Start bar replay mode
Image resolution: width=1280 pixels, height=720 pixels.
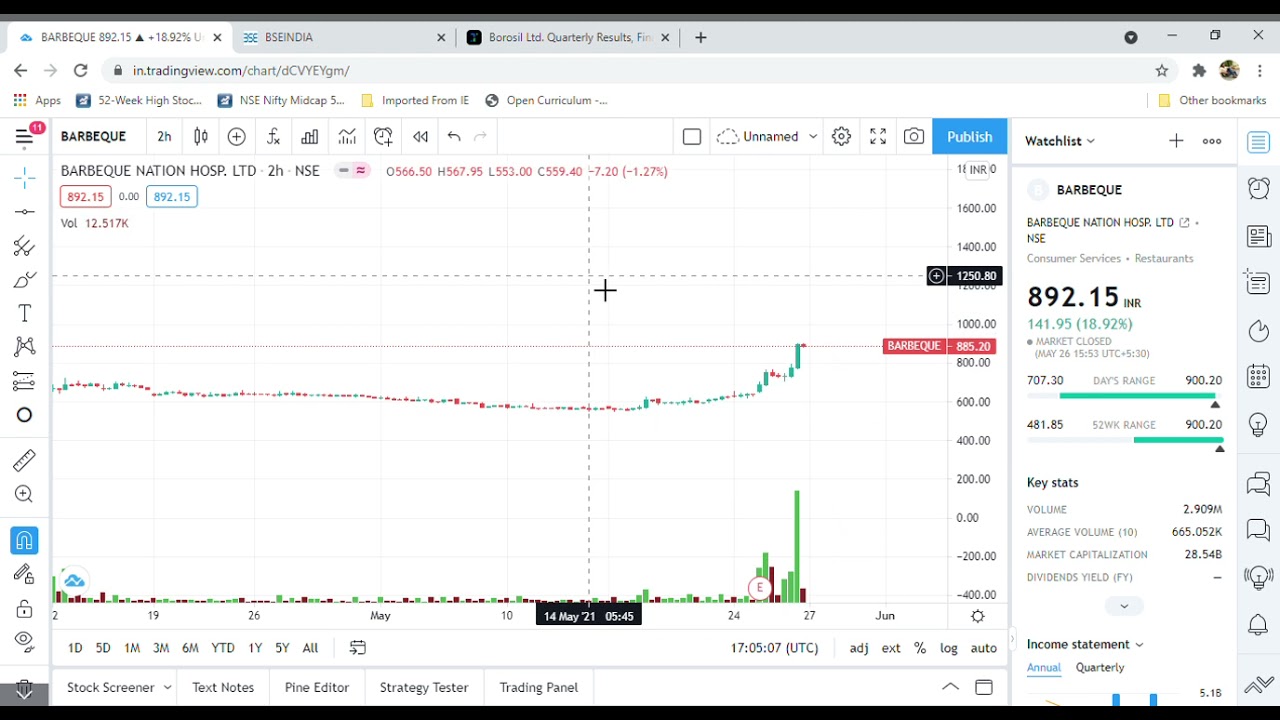pyautogui.click(x=420, y=137)
